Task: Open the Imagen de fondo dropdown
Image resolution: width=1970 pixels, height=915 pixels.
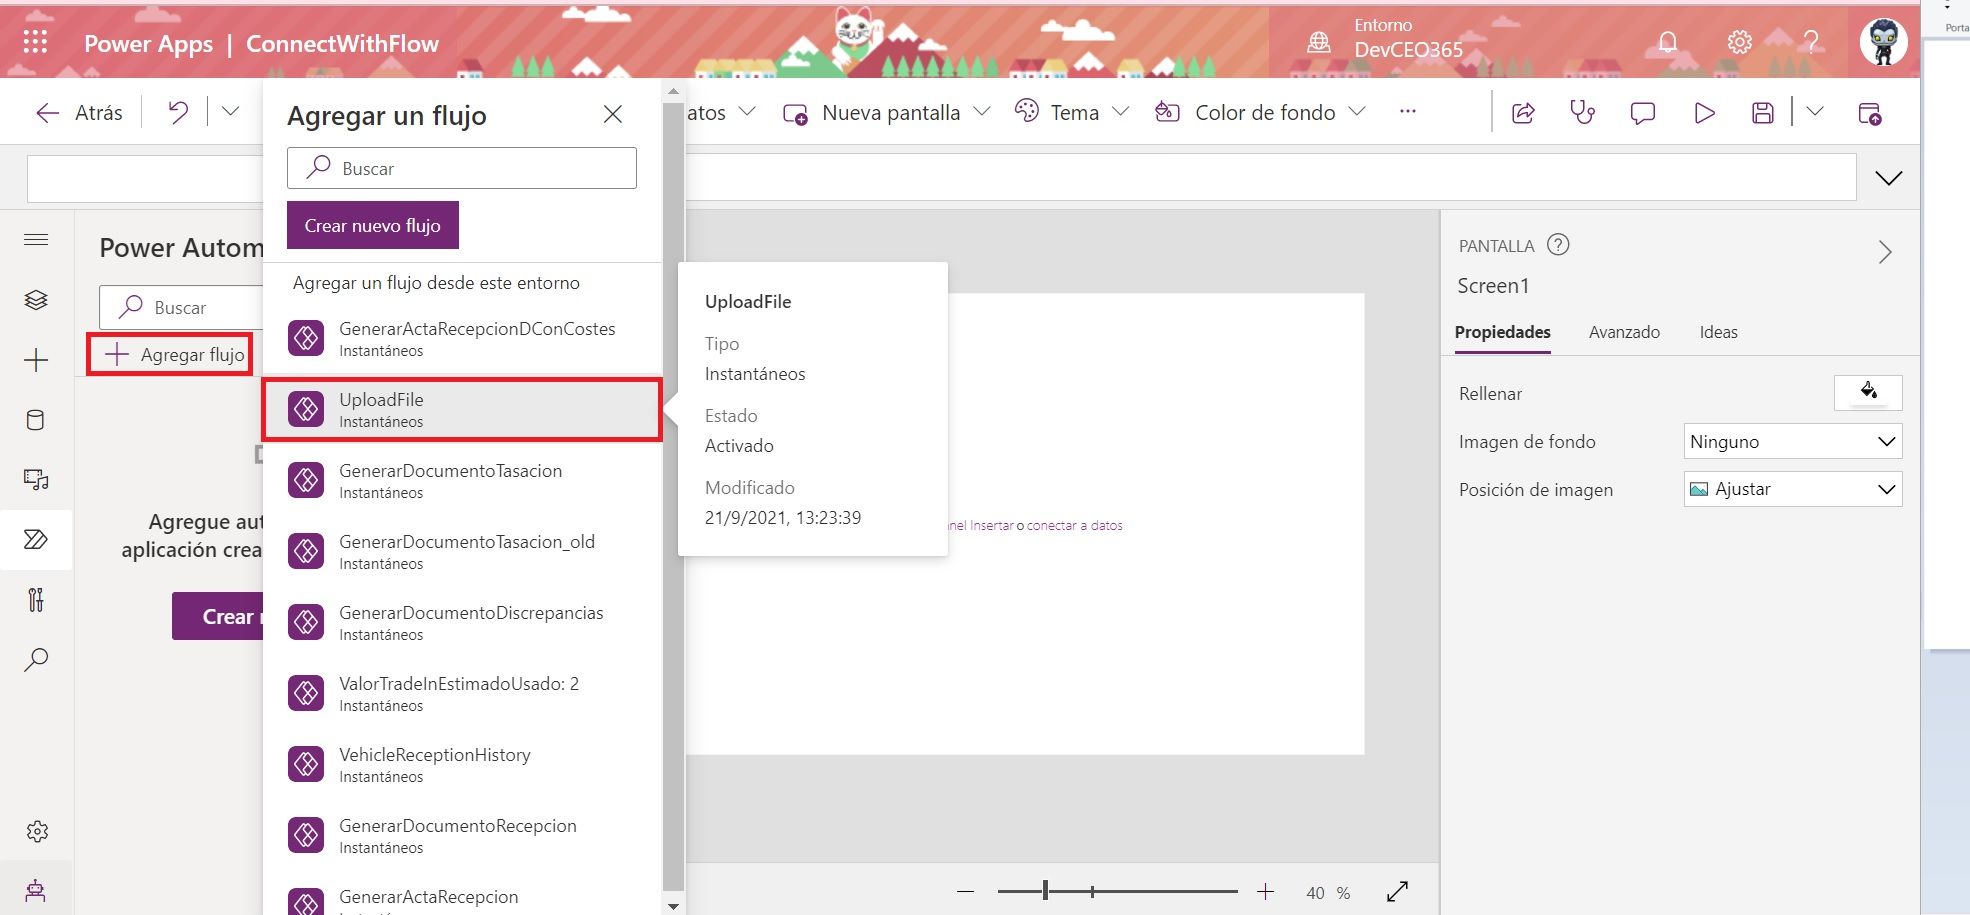Action: coord(1793,441)
